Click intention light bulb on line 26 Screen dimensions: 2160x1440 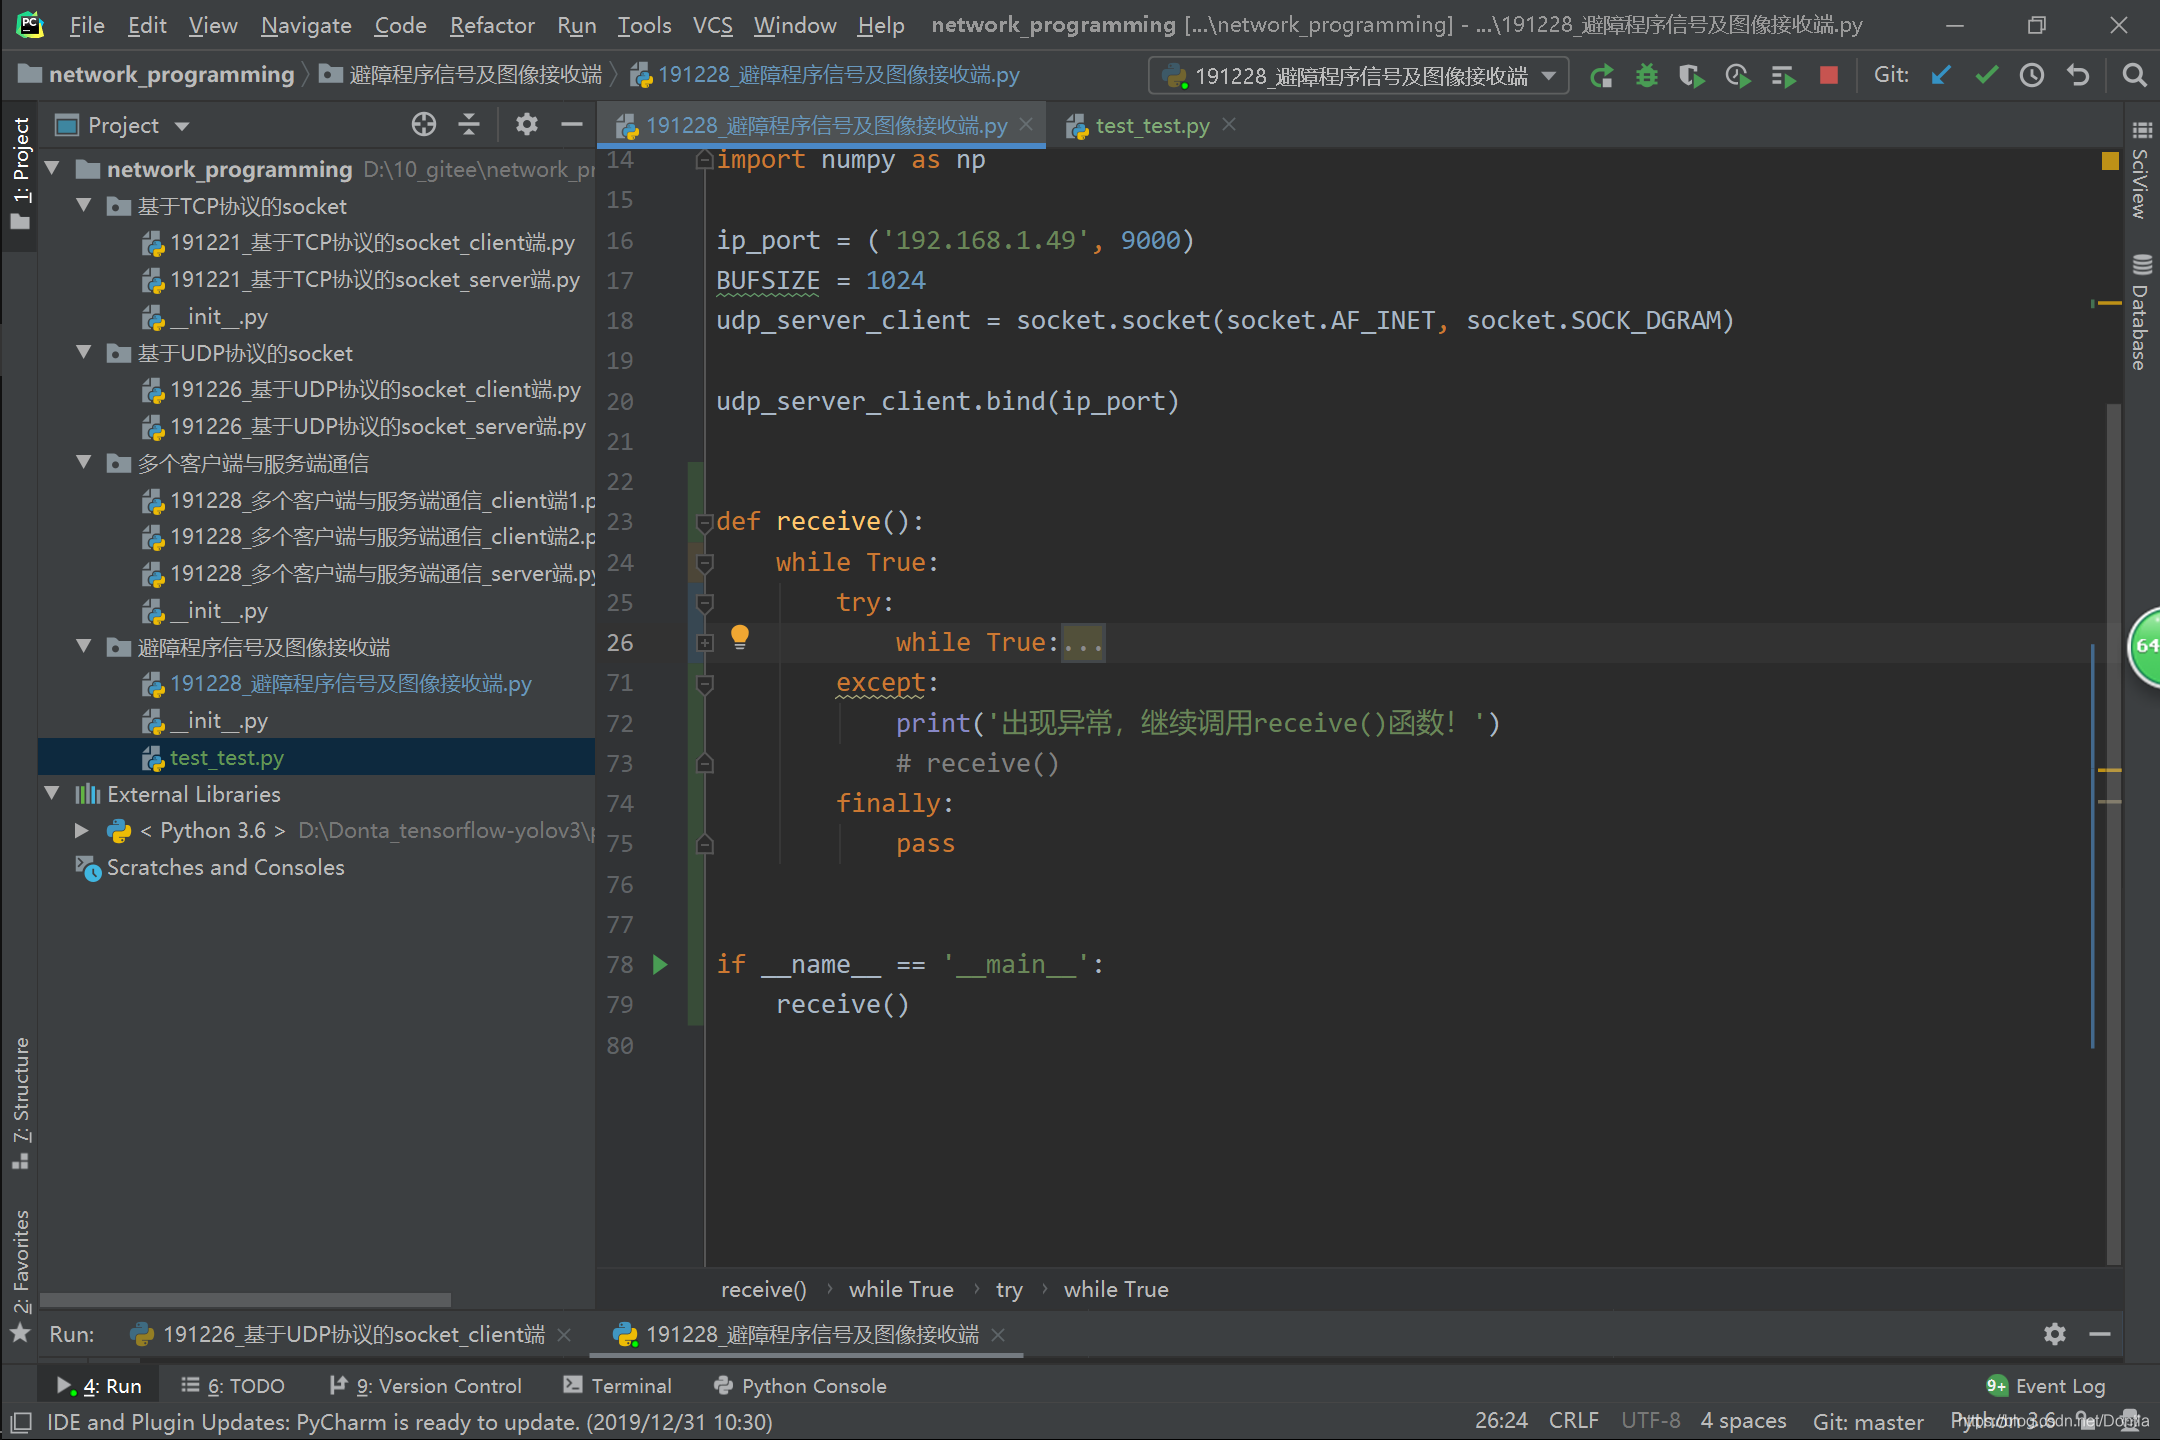740,637
